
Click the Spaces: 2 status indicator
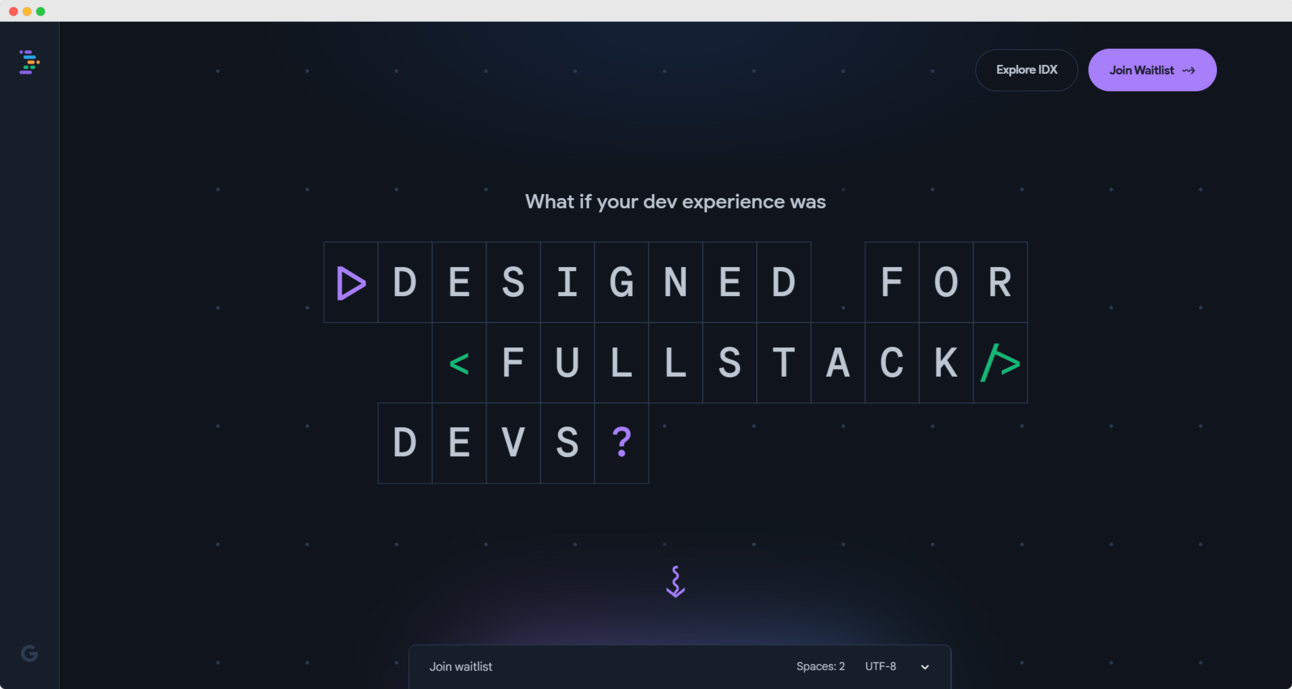(x=821, y=666)
